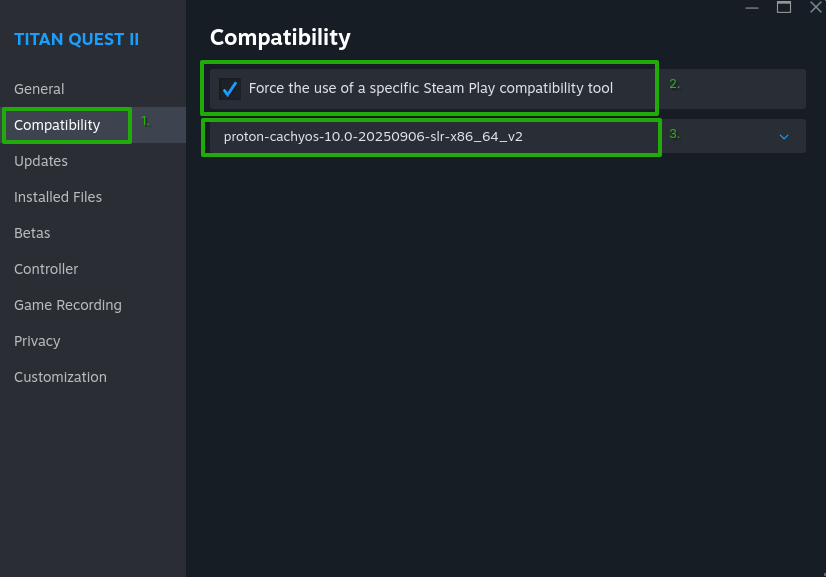Open the Betas tab

31,233
